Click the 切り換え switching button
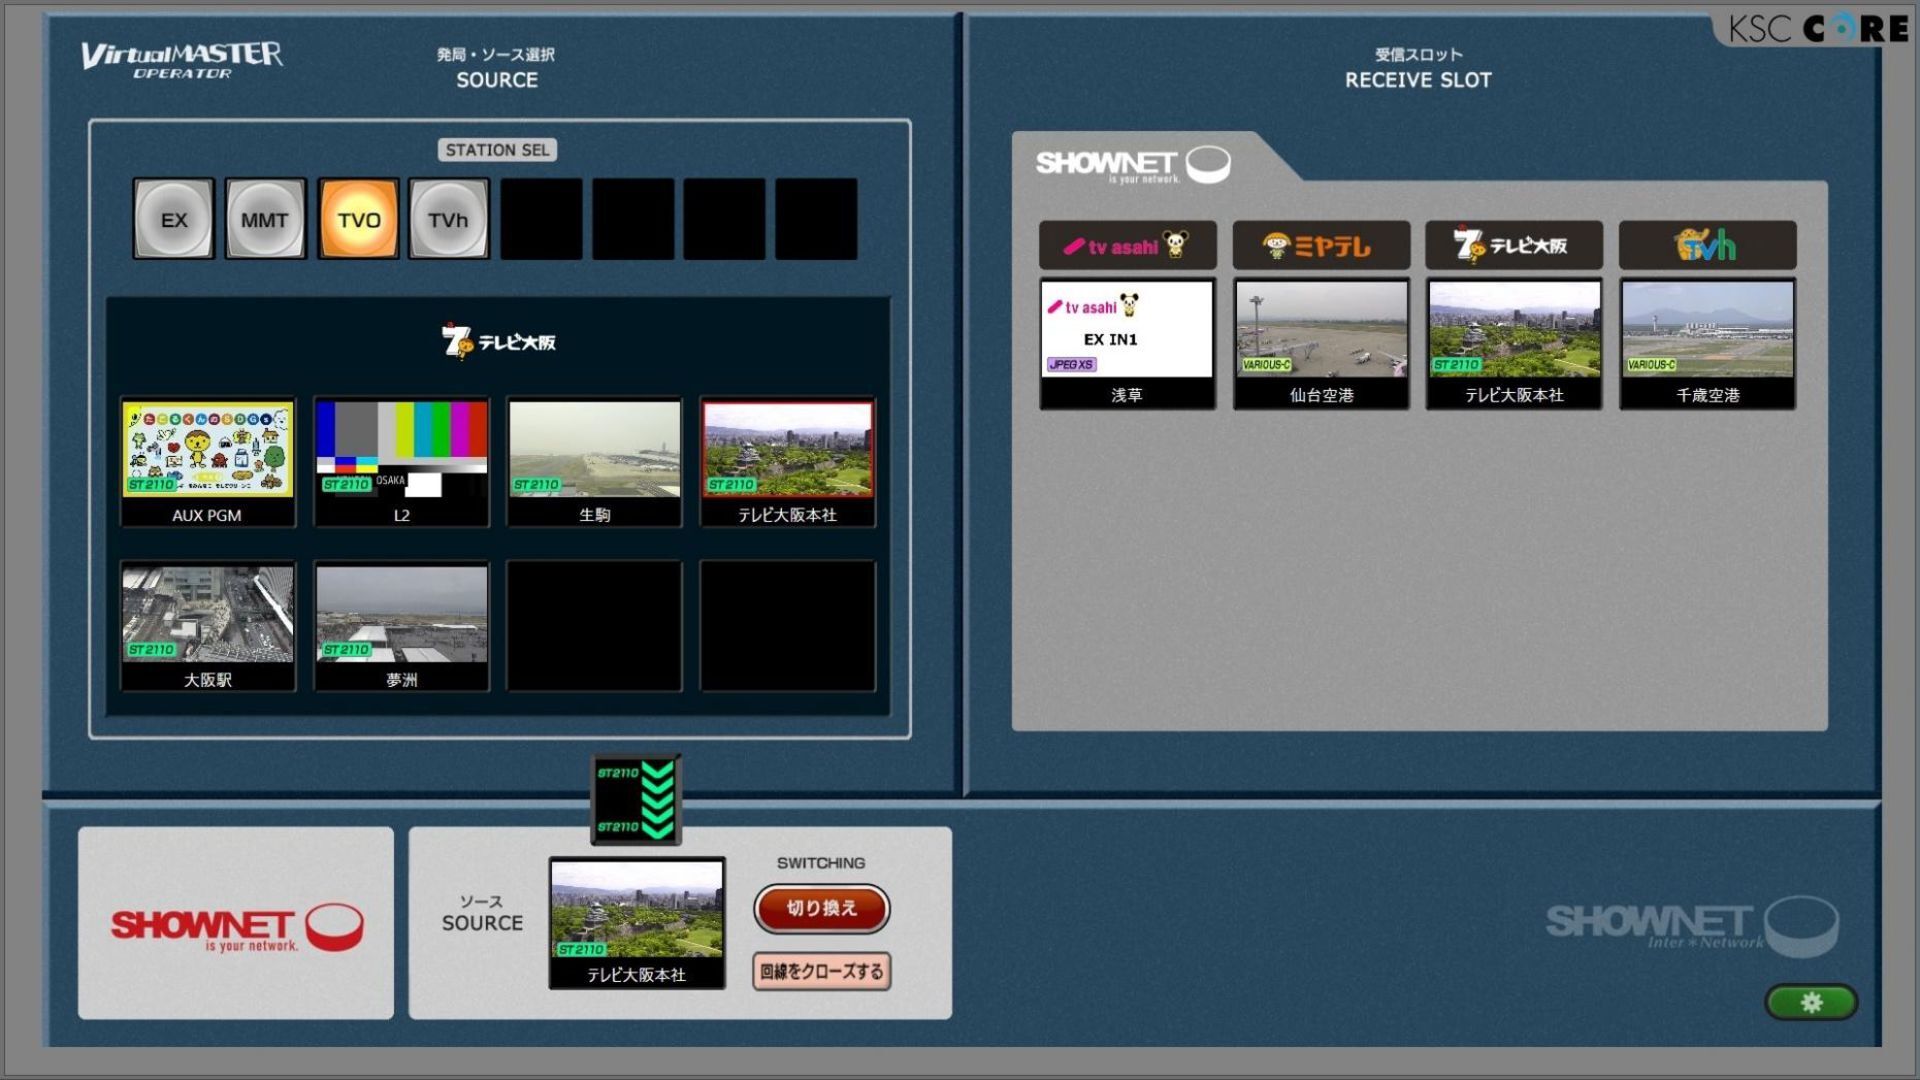The width and height of the screenshot is (1920, 1080). coord(822,908)
